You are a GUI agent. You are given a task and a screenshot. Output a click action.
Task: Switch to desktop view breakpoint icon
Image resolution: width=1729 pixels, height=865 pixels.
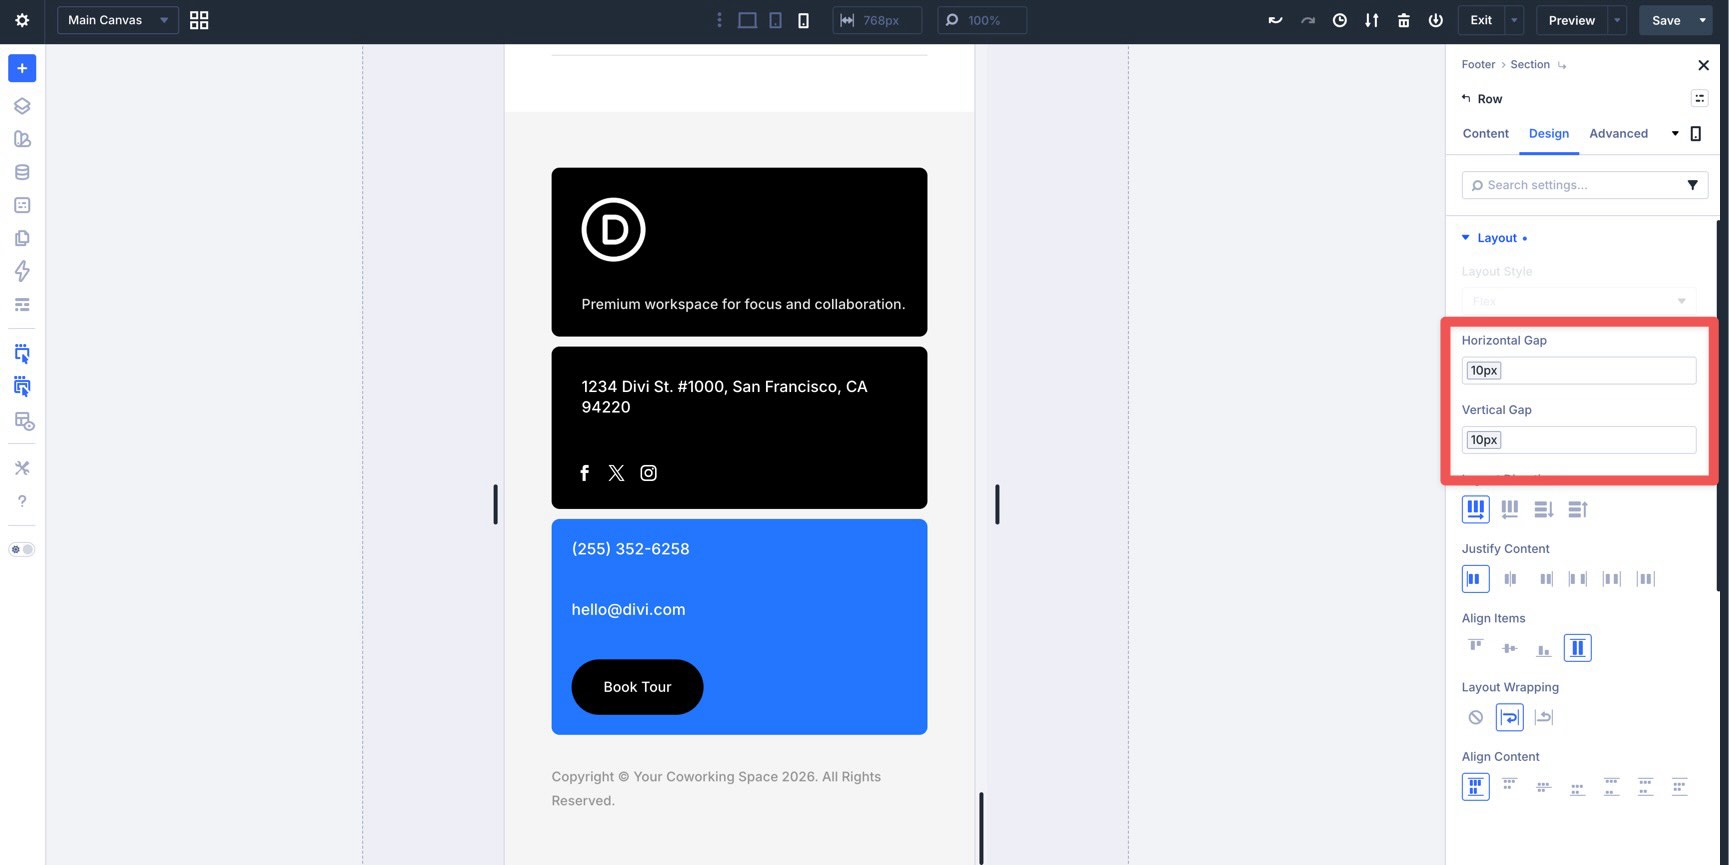coord(747,20)
